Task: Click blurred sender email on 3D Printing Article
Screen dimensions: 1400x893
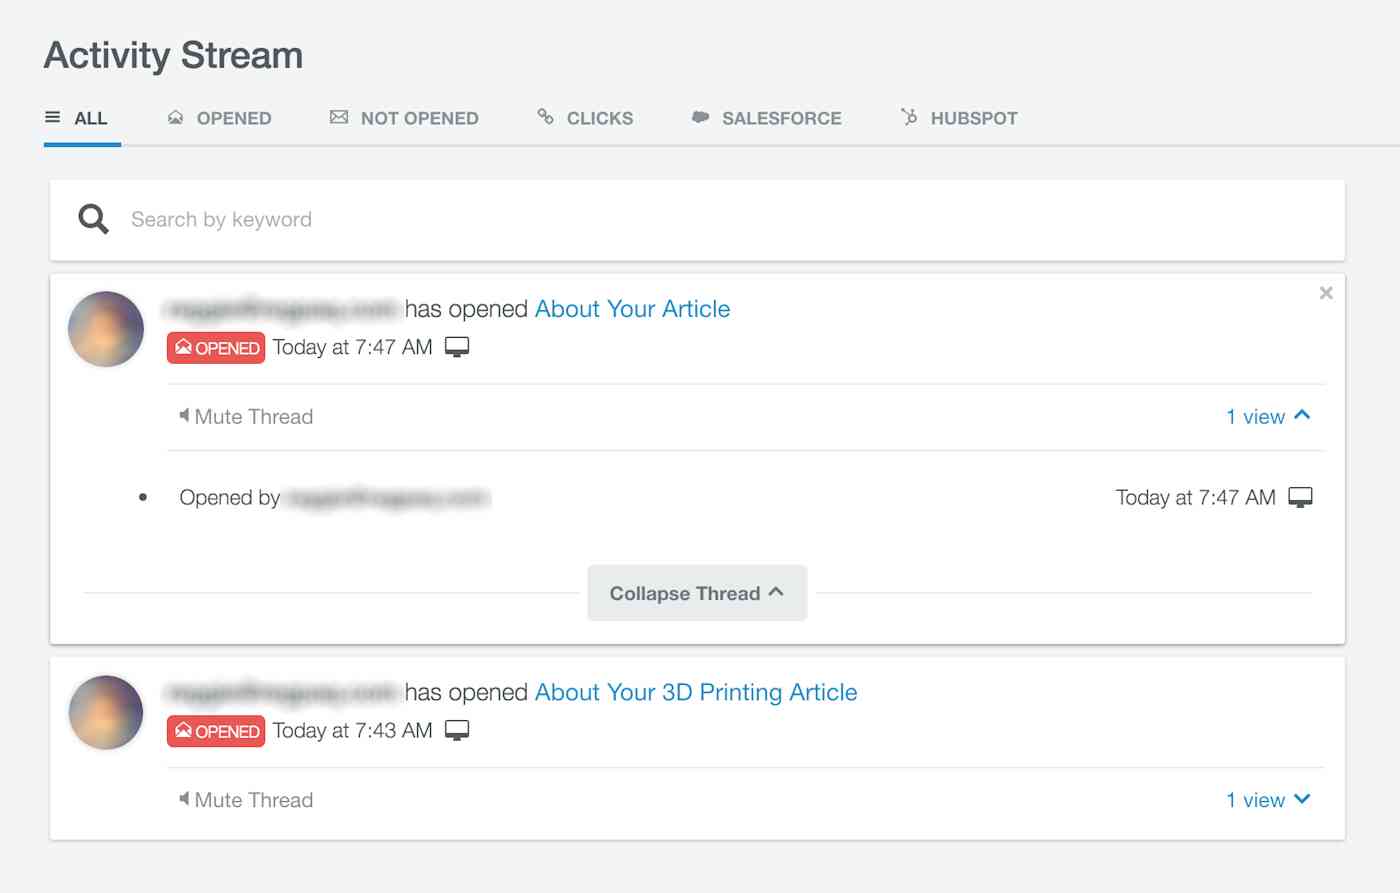Action: [x=283, y=693]
